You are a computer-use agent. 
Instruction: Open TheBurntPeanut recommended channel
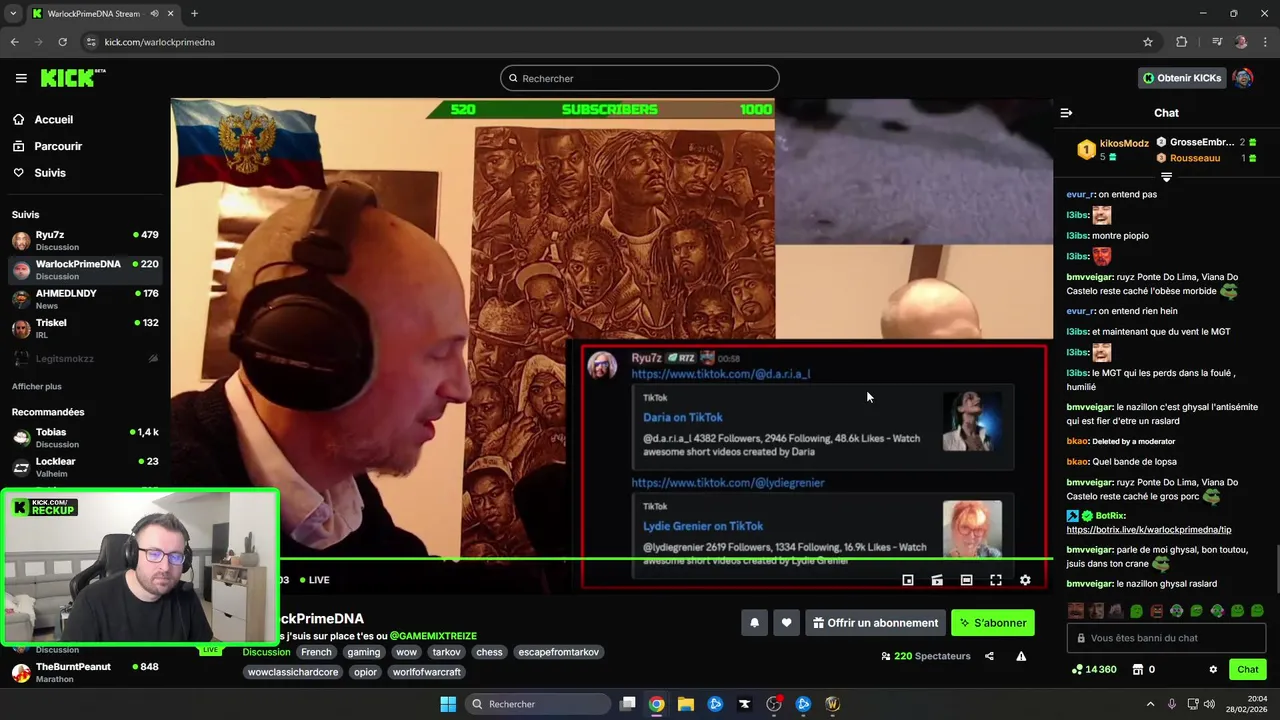click(85, 672)
